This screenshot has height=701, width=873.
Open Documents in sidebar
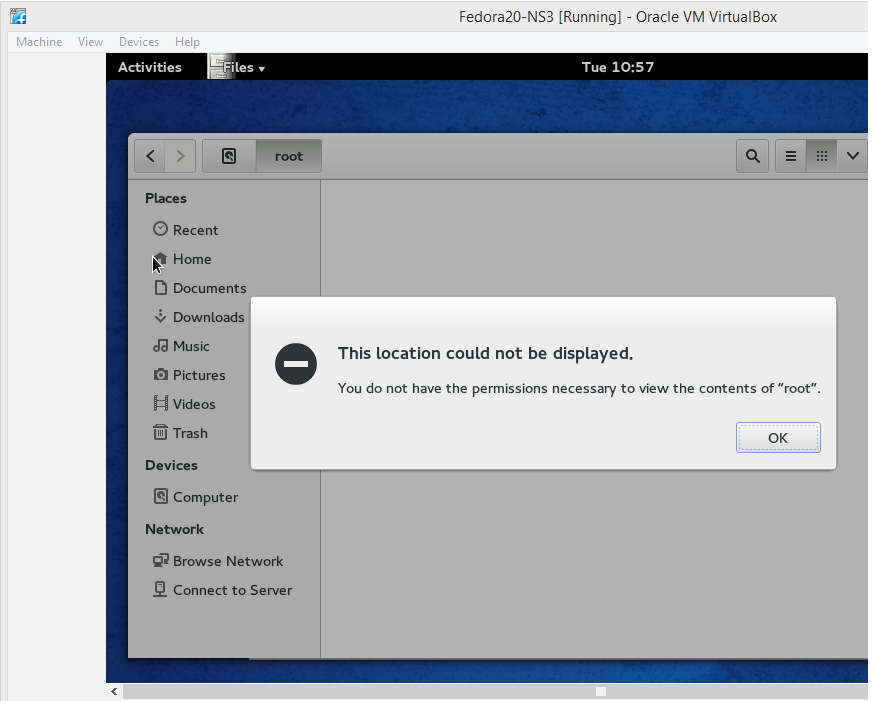coord(224,288)
